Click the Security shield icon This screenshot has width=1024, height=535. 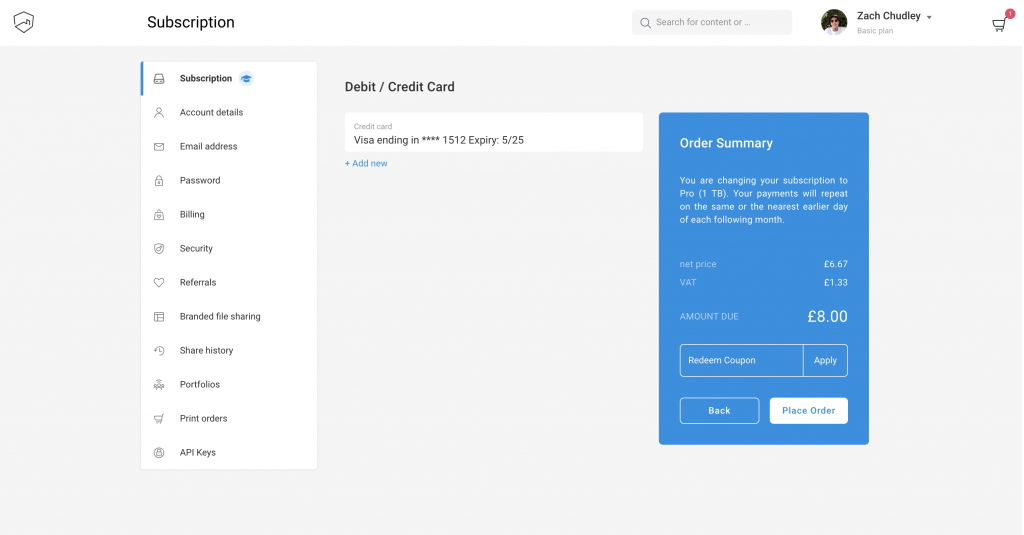point(159,249)
